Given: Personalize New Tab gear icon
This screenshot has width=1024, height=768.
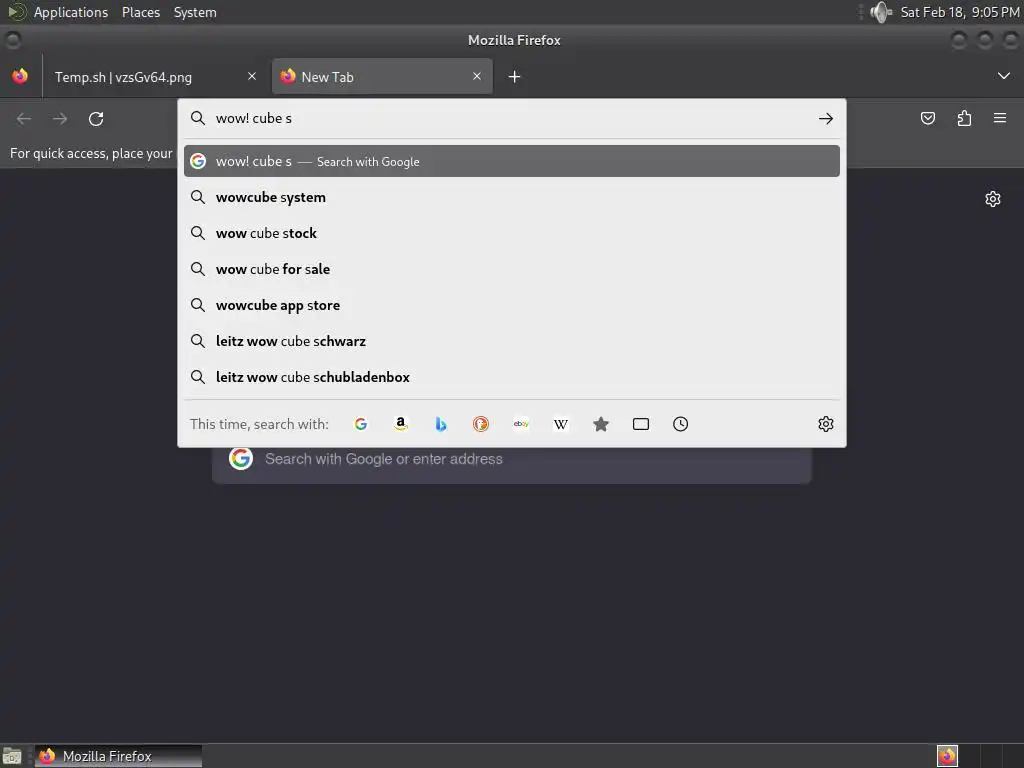Looking at the screenshot, I should [x=993, y=199].
